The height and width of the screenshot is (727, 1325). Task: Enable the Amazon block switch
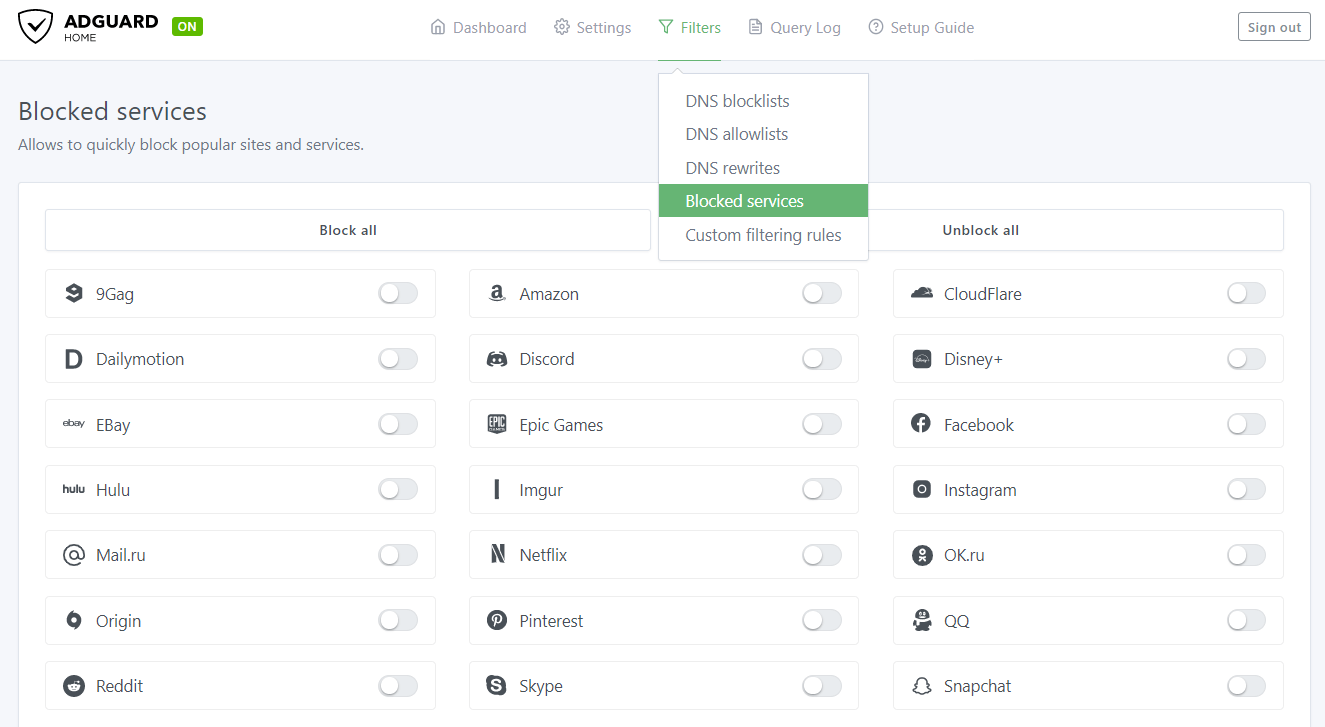pos(822,293)
